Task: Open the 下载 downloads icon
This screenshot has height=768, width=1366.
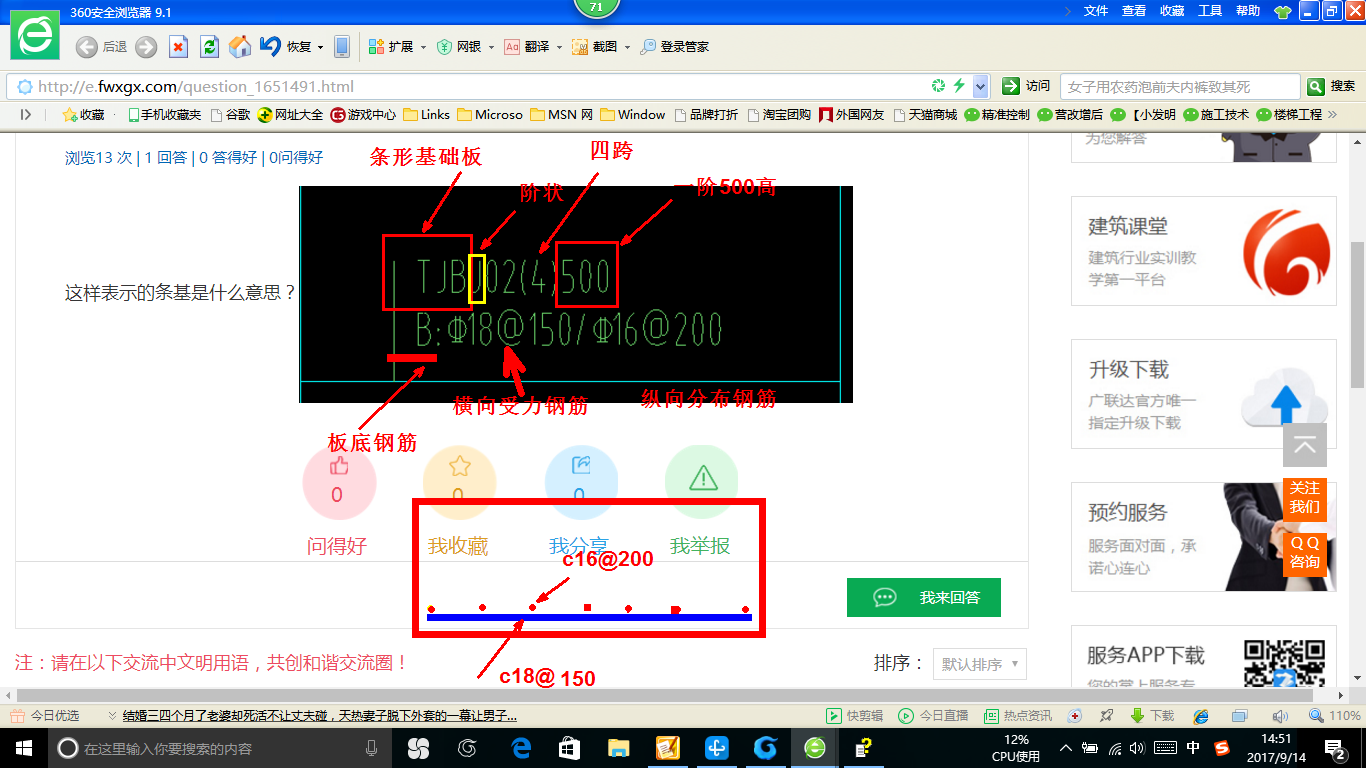Action: (1152, 716)
